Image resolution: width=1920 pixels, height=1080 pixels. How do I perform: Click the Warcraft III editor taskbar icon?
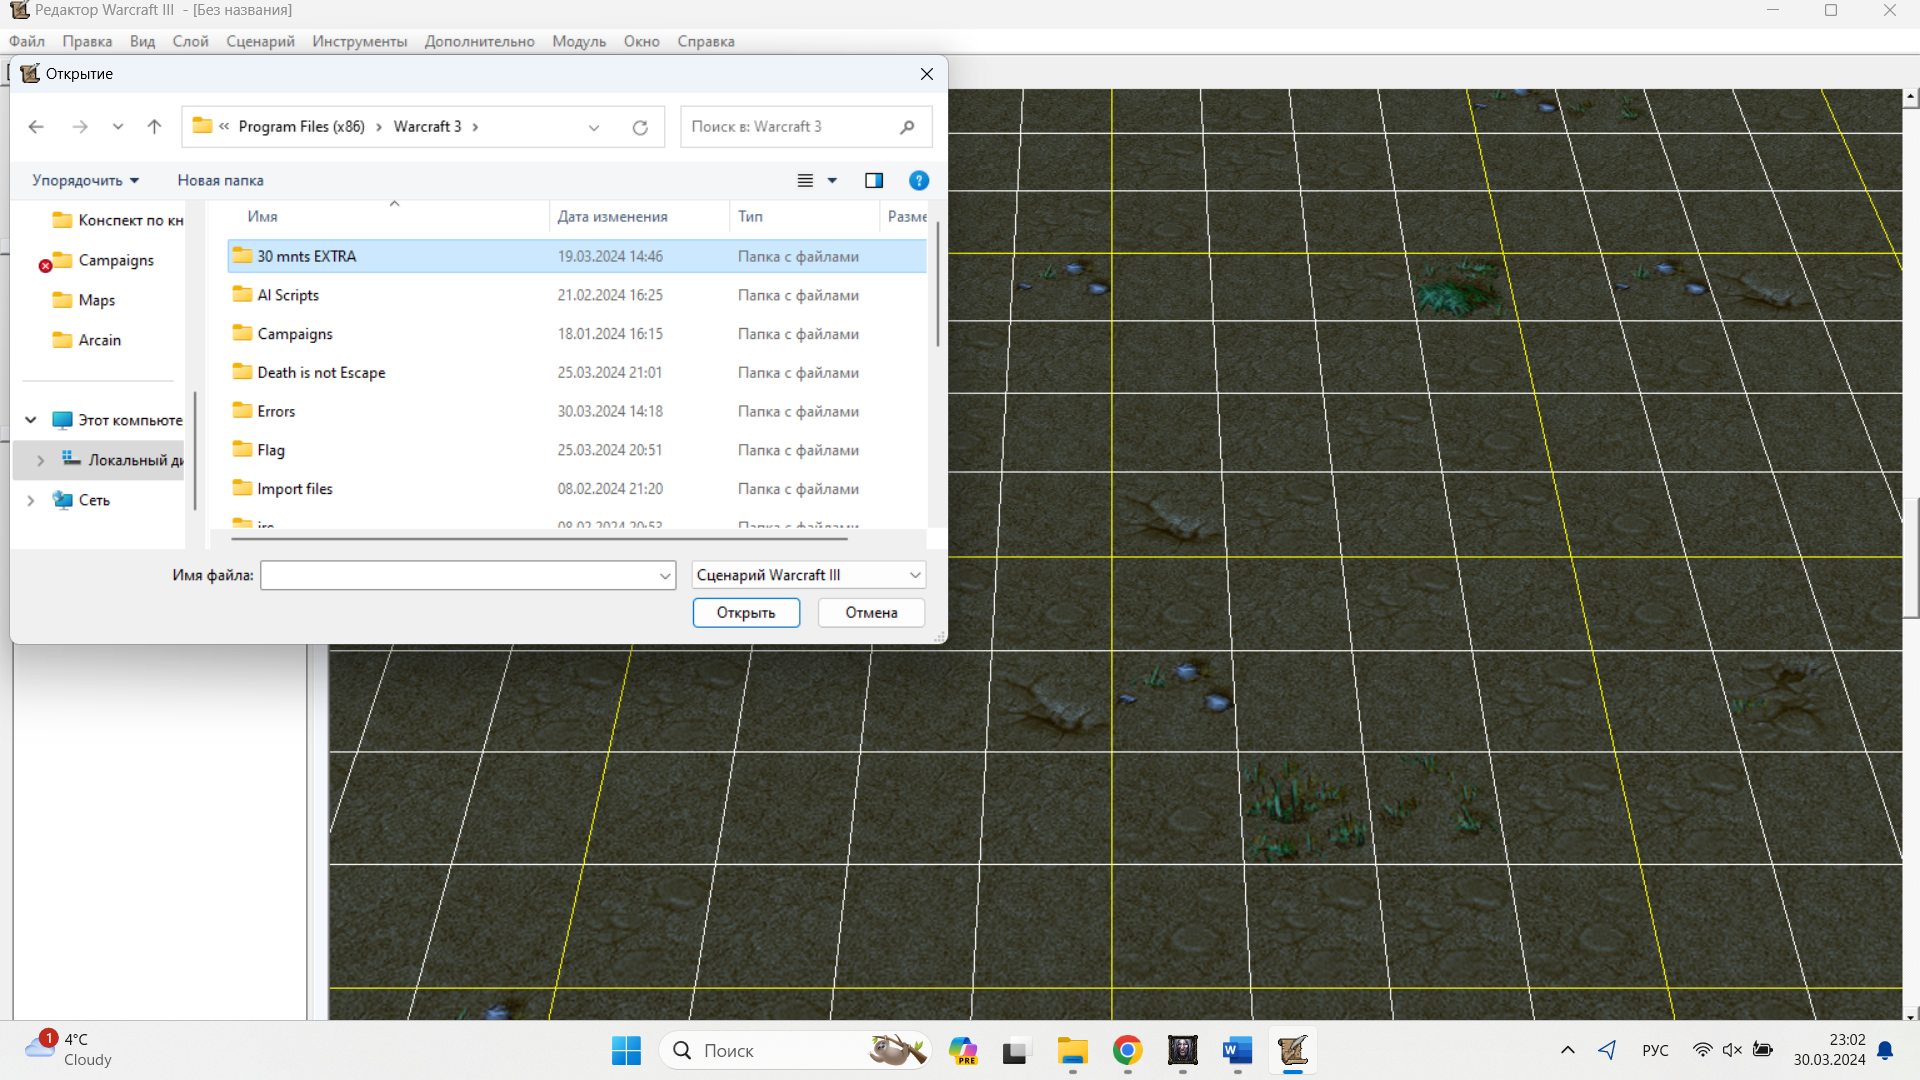pyautogui.click(x=1293, y=1051)
